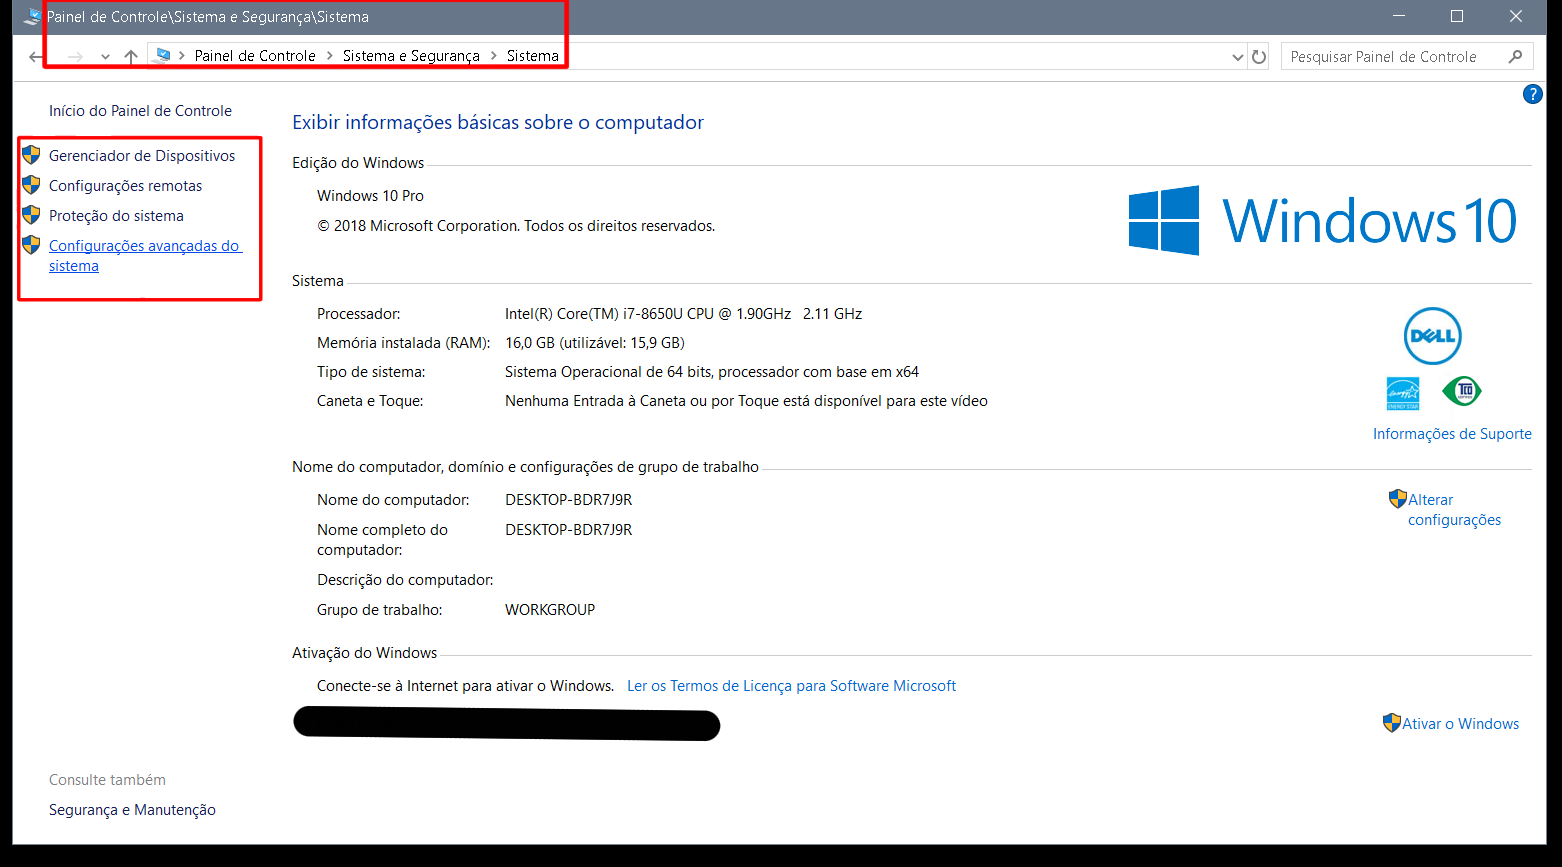This screenshot has width=1562, height=867.
Task: Click the green TCO certified badge
Action: [1463, 391]
